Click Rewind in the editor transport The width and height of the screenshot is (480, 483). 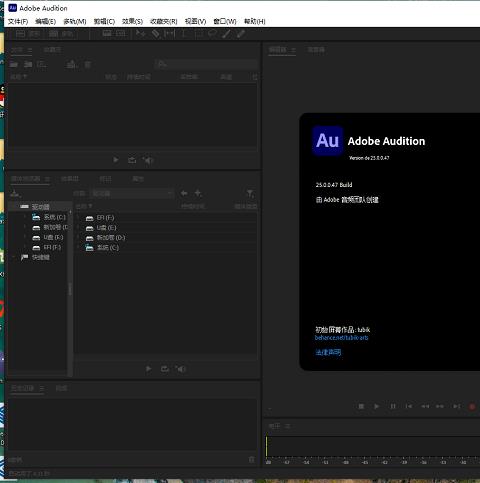coord(425,406)
